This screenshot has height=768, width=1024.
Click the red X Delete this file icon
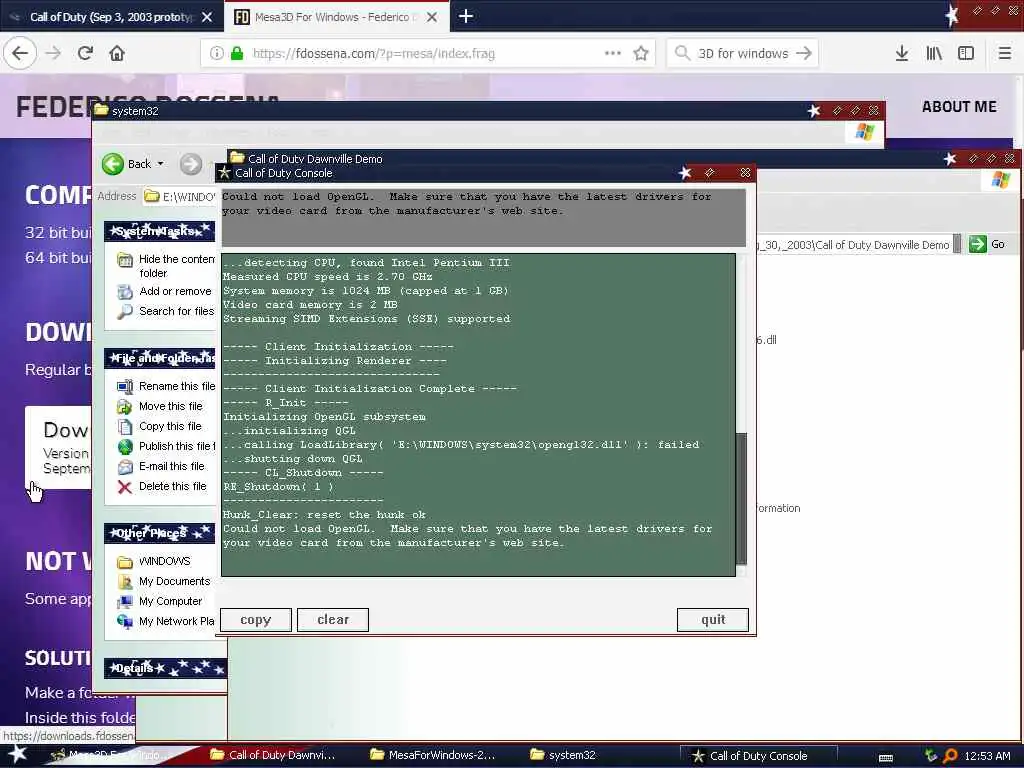125,487
